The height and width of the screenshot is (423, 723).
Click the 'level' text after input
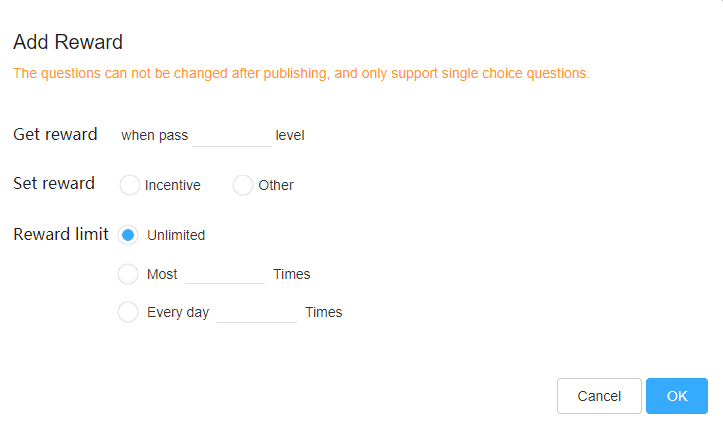coord(290,135)
